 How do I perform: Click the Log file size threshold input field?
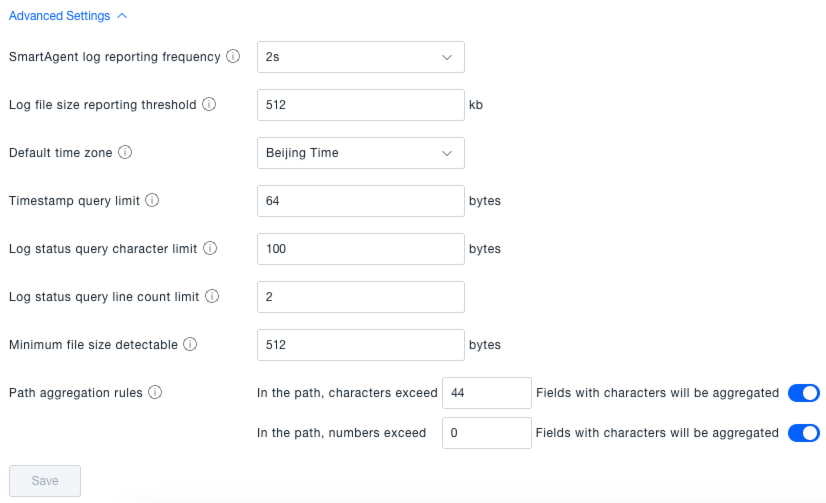(x=360, y=105)
